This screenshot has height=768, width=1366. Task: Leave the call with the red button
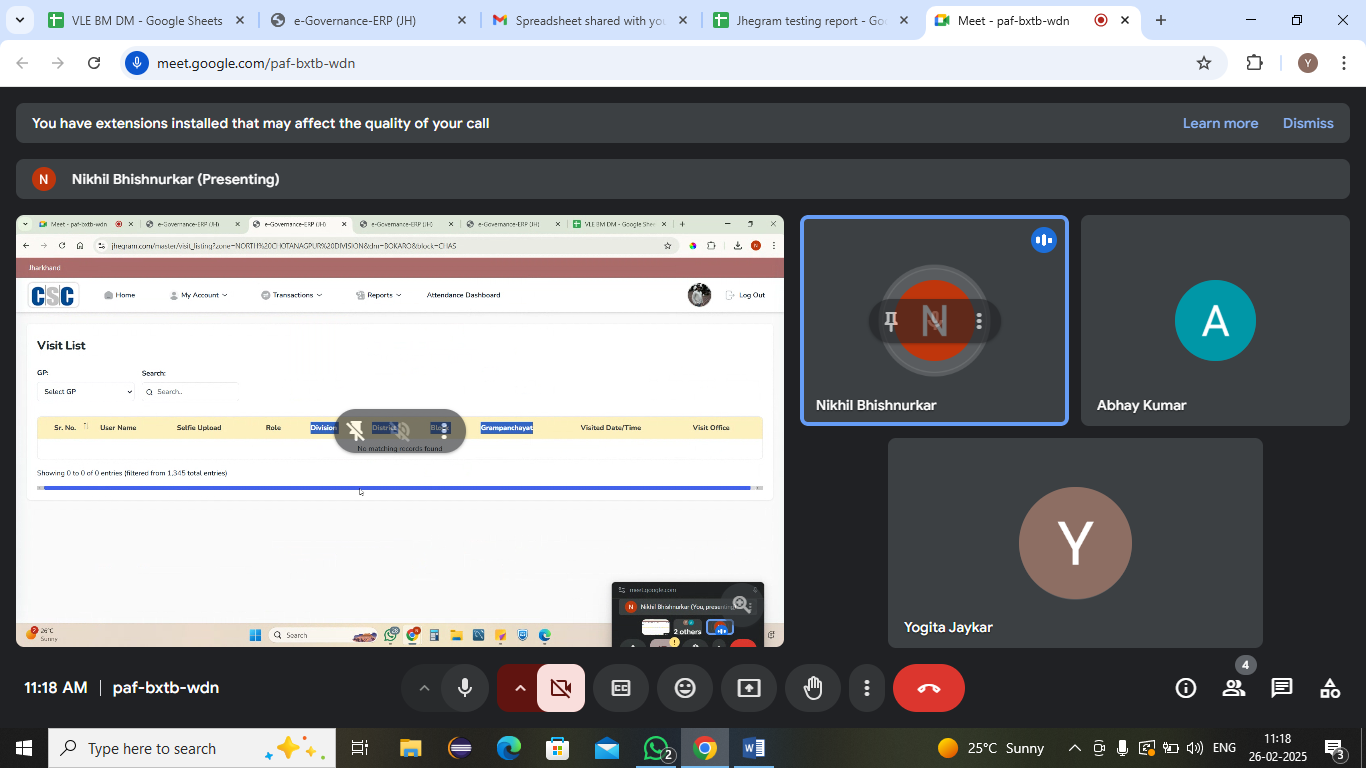pos(929,688)
